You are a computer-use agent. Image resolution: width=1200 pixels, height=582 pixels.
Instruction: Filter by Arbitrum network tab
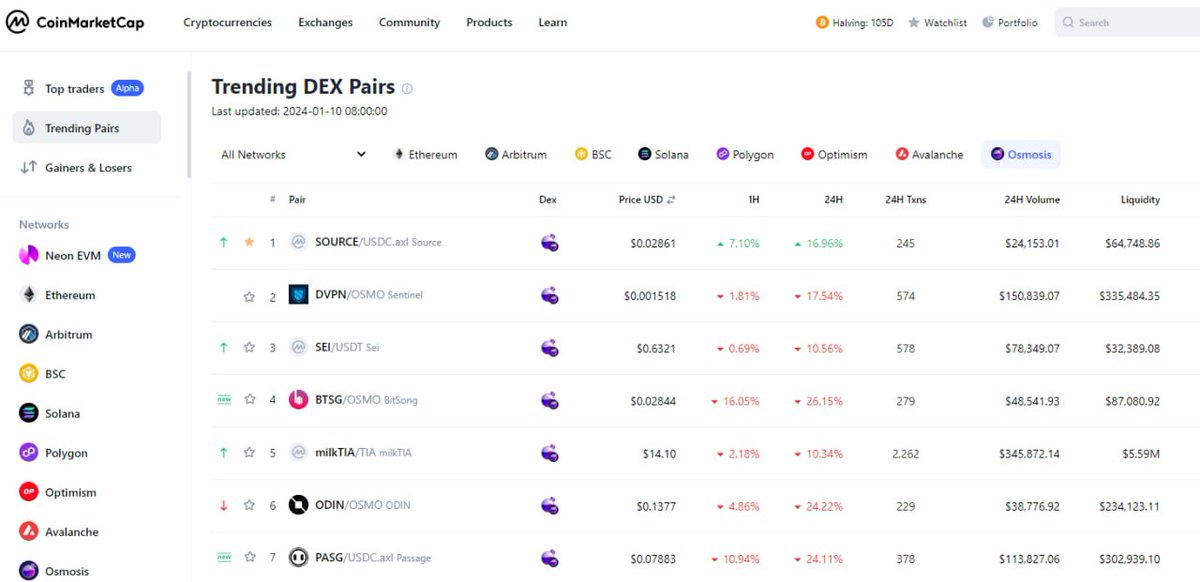click(x=516, y=154)
